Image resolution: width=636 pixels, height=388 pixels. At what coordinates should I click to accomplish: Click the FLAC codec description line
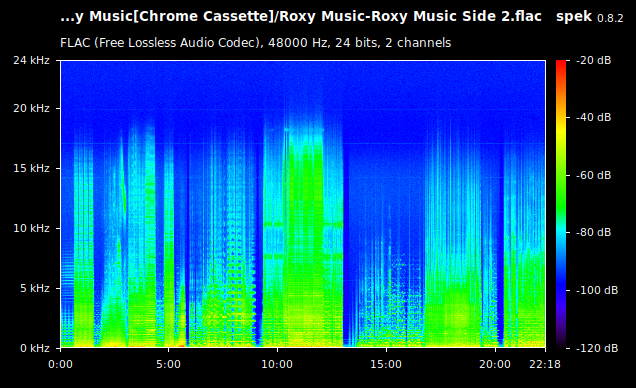click(256, 43)
